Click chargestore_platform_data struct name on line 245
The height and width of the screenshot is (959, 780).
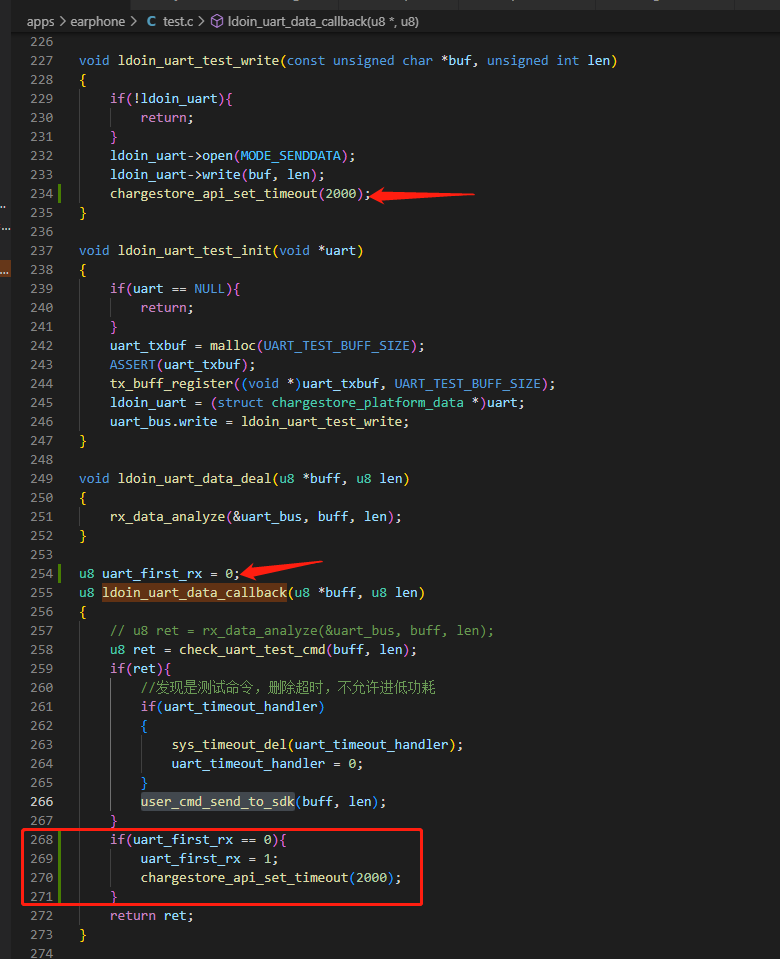tap(367, 402)
